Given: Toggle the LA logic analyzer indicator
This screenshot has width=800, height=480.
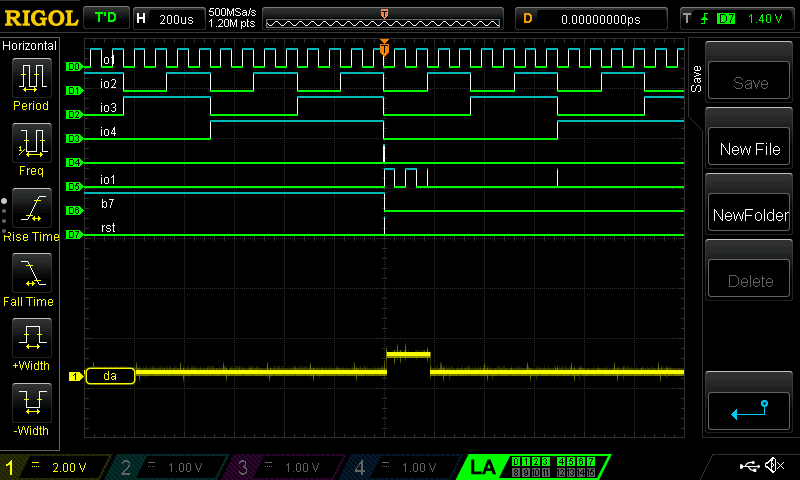Looking at the screenshot, I should (x=483, y=467).
